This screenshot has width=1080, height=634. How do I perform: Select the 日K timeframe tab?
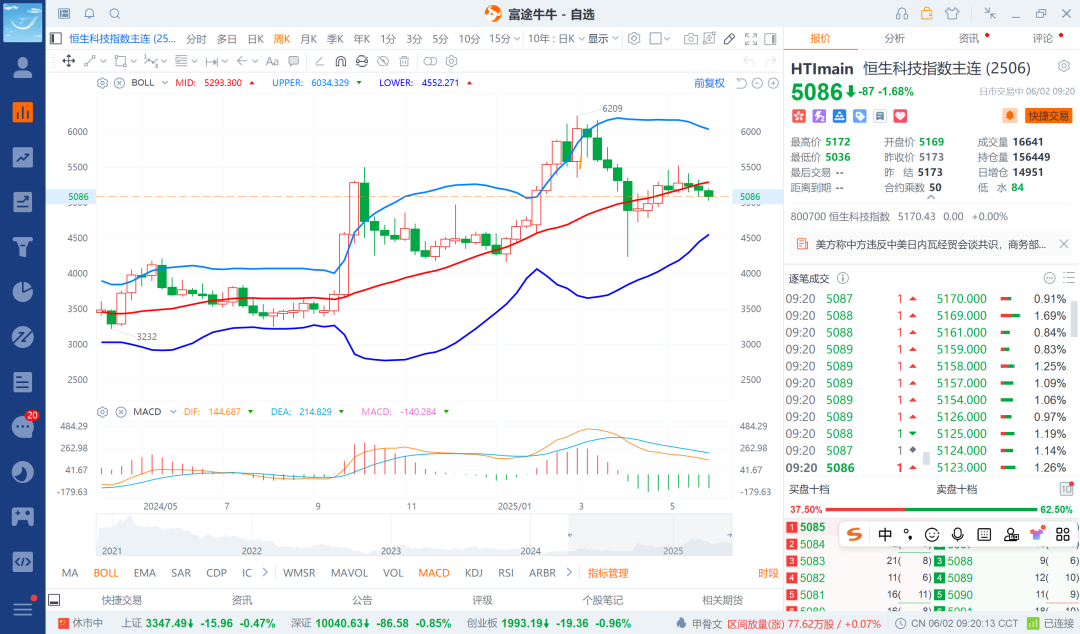click(256, 39)
